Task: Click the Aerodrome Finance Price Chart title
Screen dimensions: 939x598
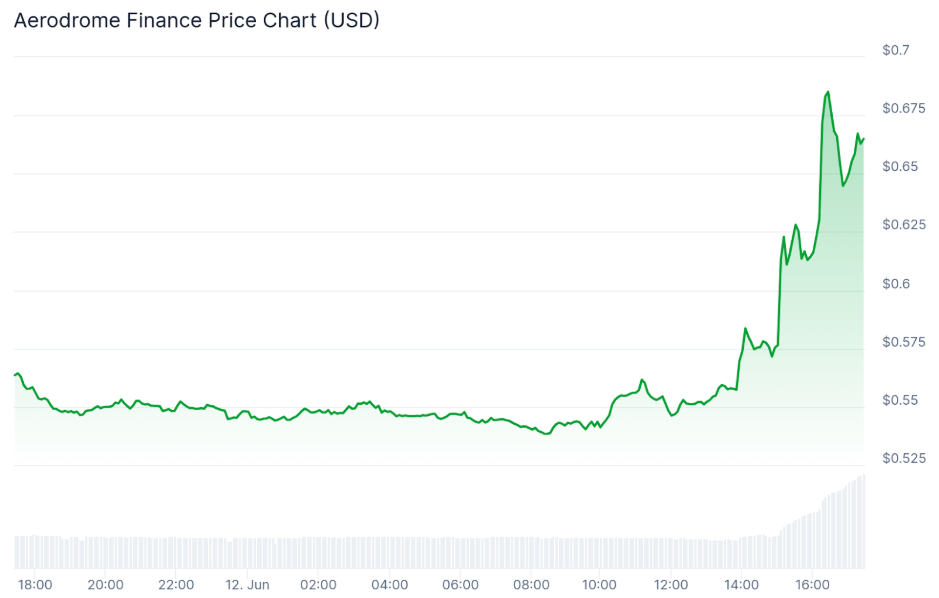Action: tap(196, 20)
